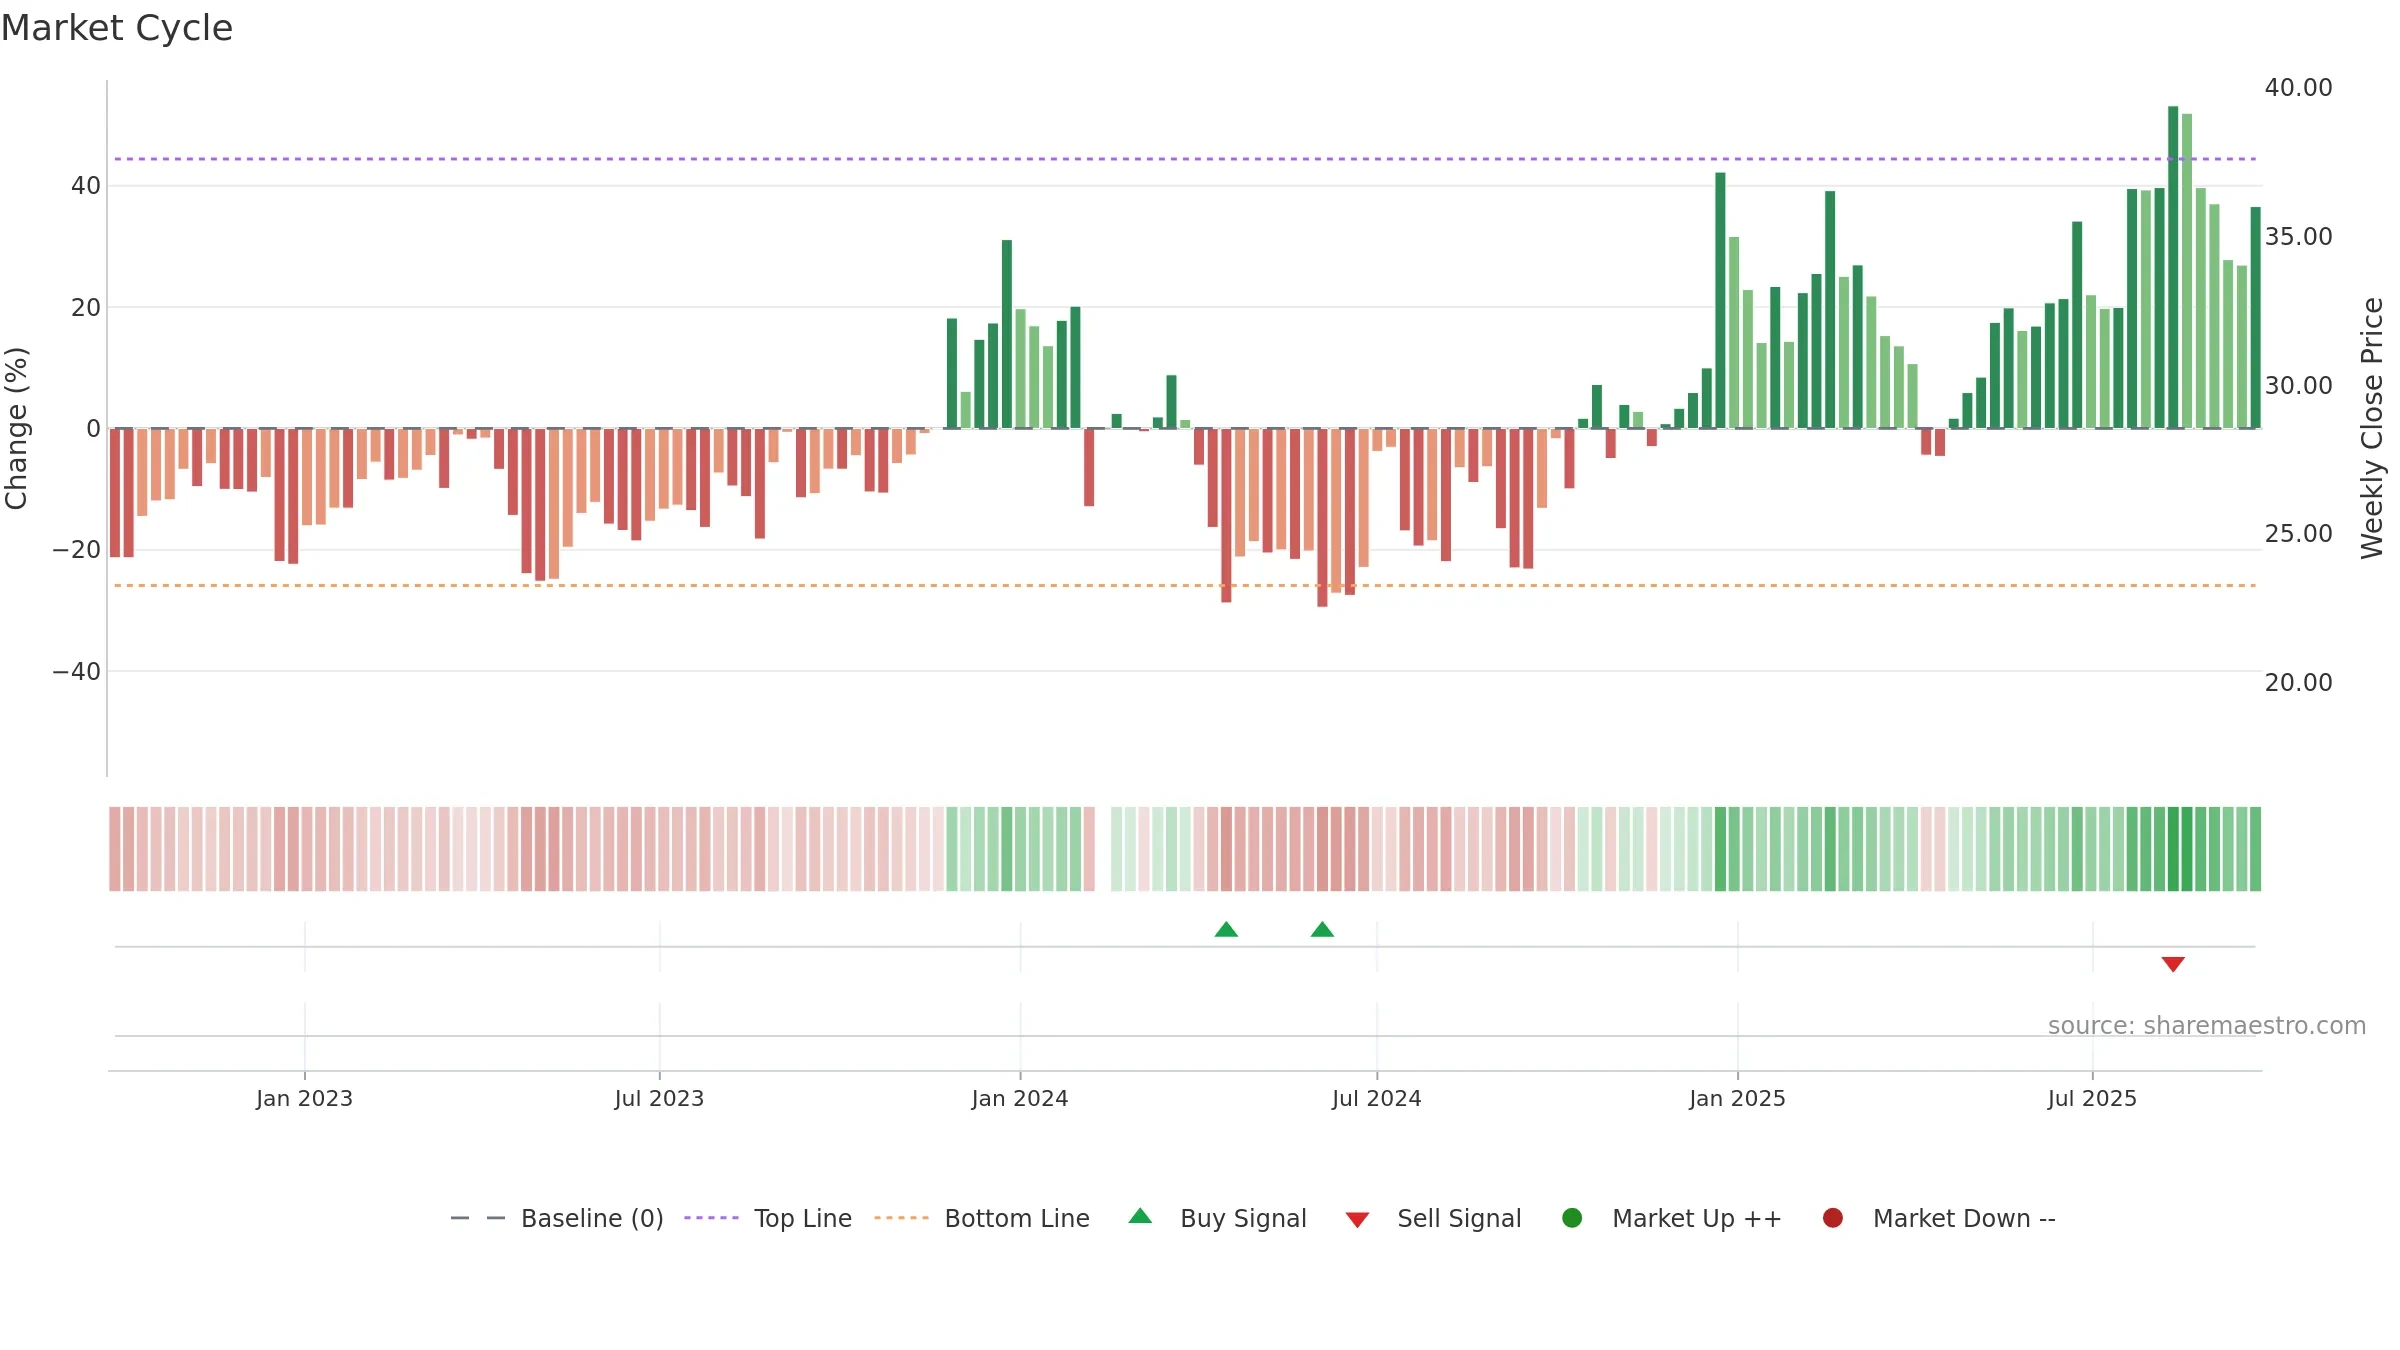Toggle the Market Up ++ legend label
The height and width of the screenshot is (1350, 2400).
click(1697, 1219)
